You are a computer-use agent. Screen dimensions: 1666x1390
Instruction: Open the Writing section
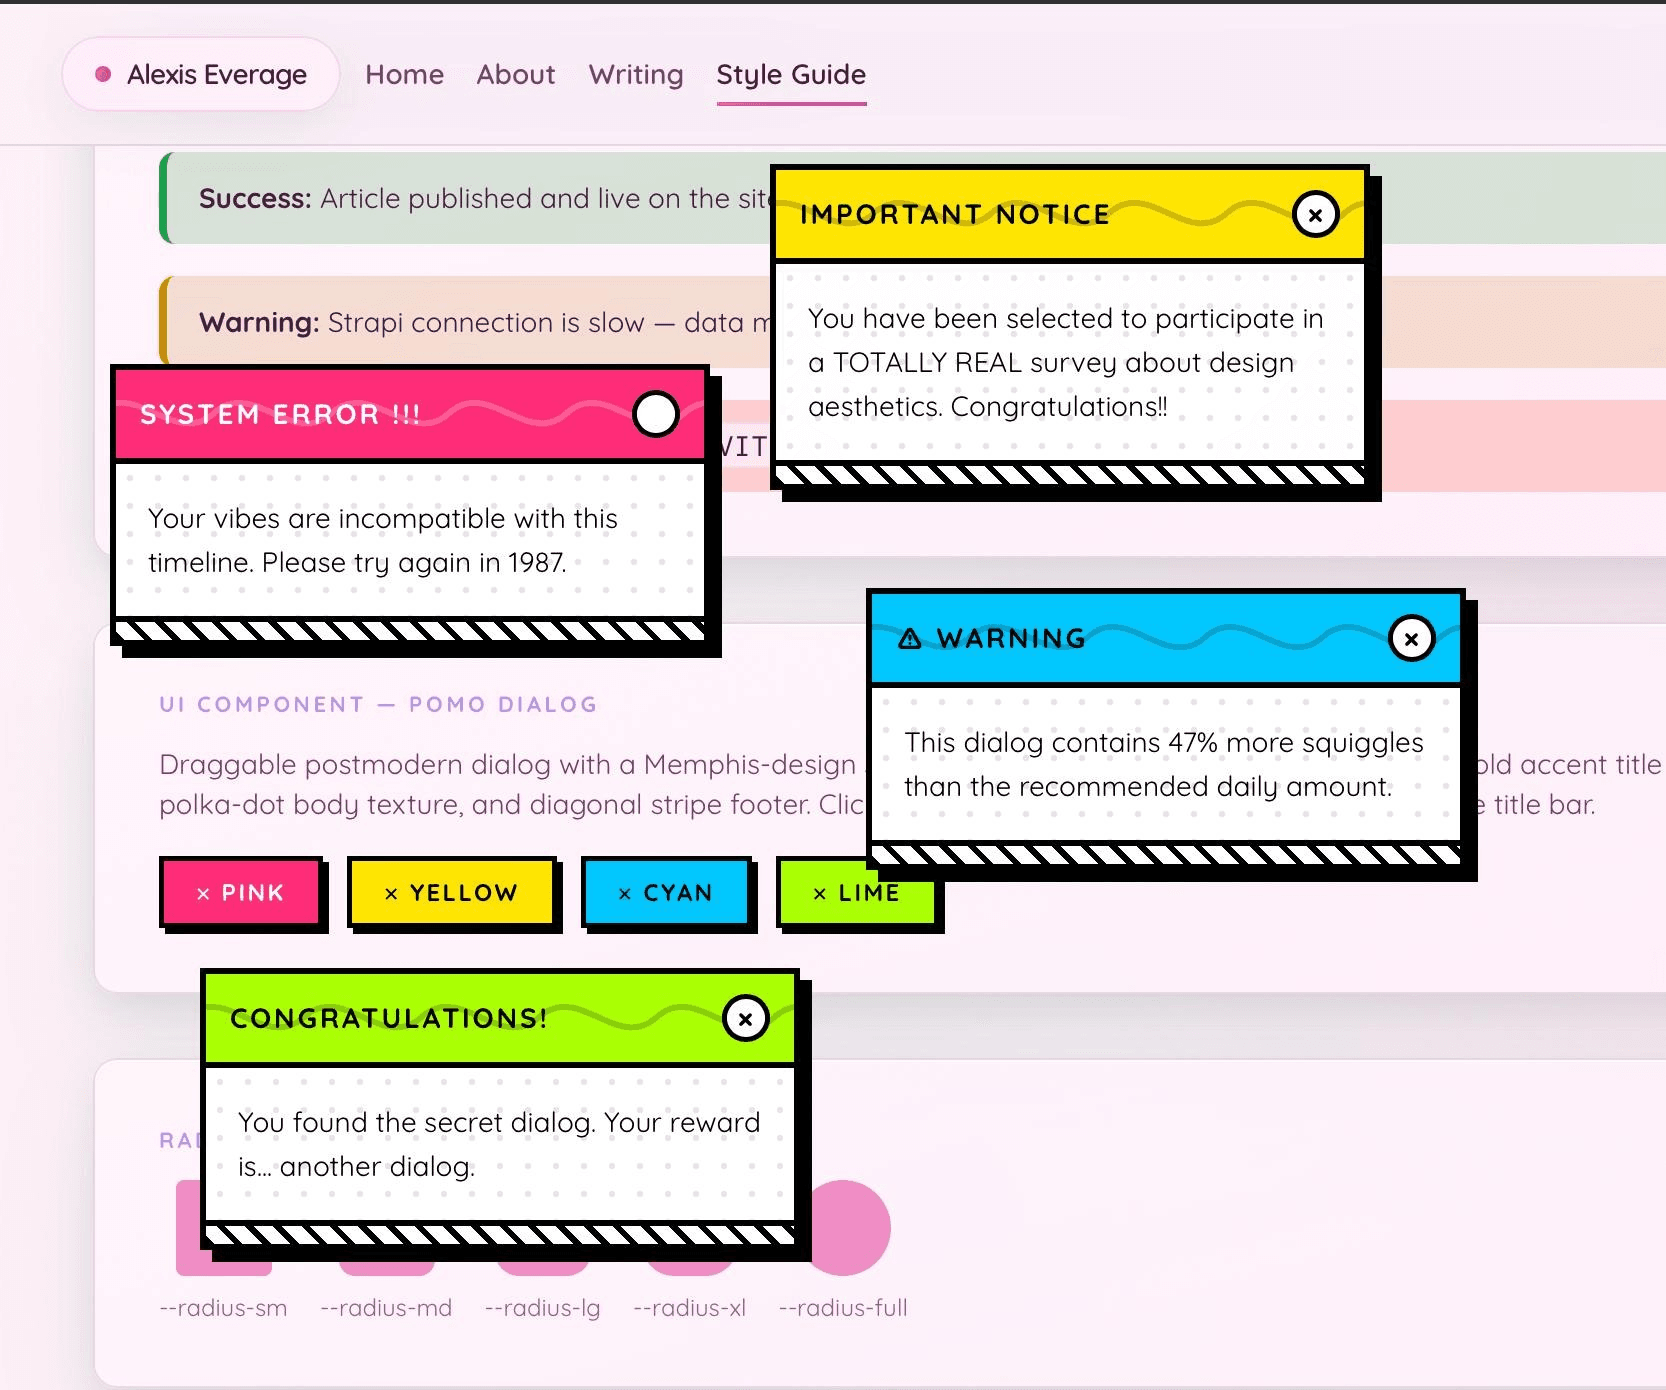click(x=636, y=74)
